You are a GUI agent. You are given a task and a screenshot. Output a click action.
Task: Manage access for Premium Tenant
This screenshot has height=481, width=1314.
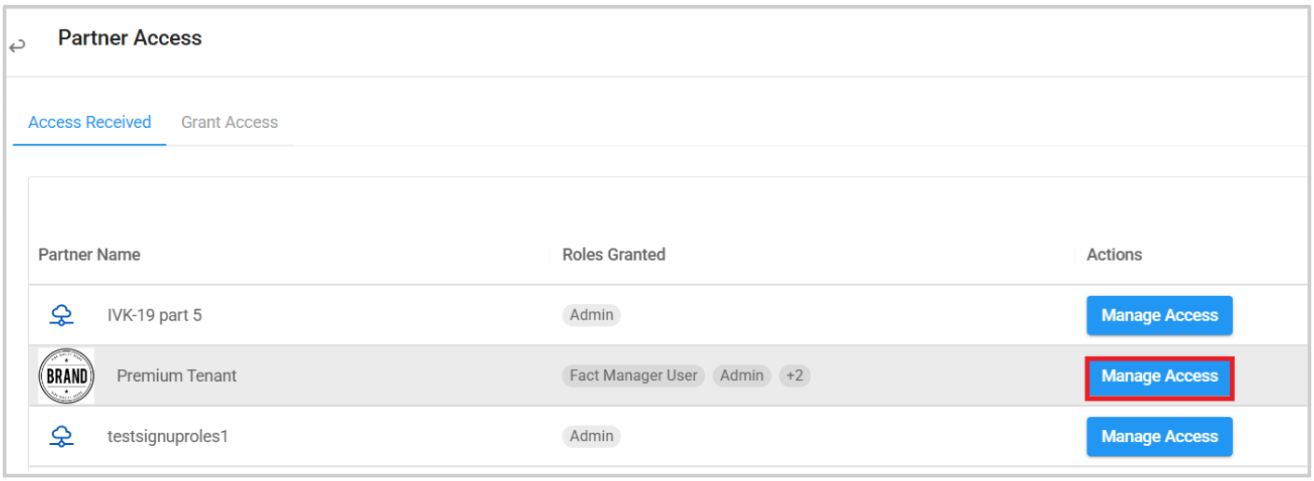(x=1160, y=376)
